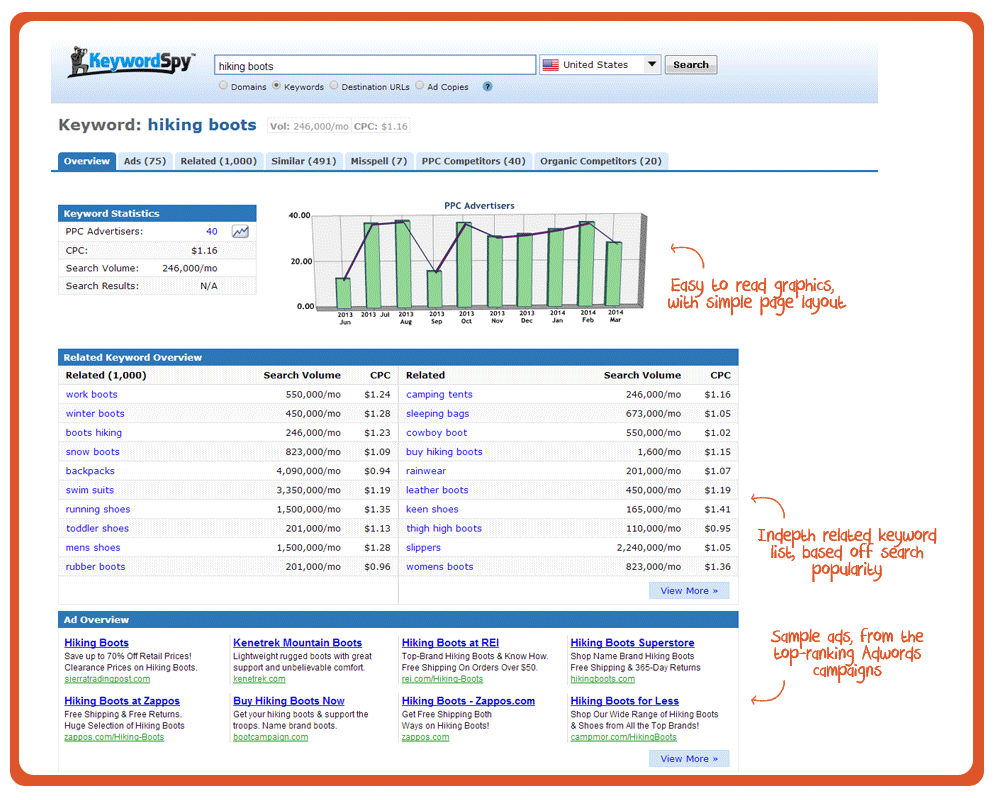
Task: Select the Domains radio button
Action: 223,86
